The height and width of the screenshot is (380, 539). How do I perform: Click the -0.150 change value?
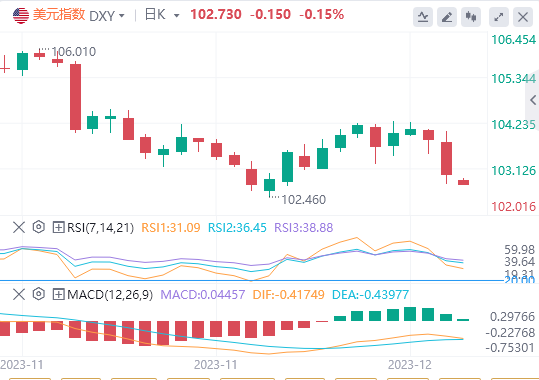point(270,14)
